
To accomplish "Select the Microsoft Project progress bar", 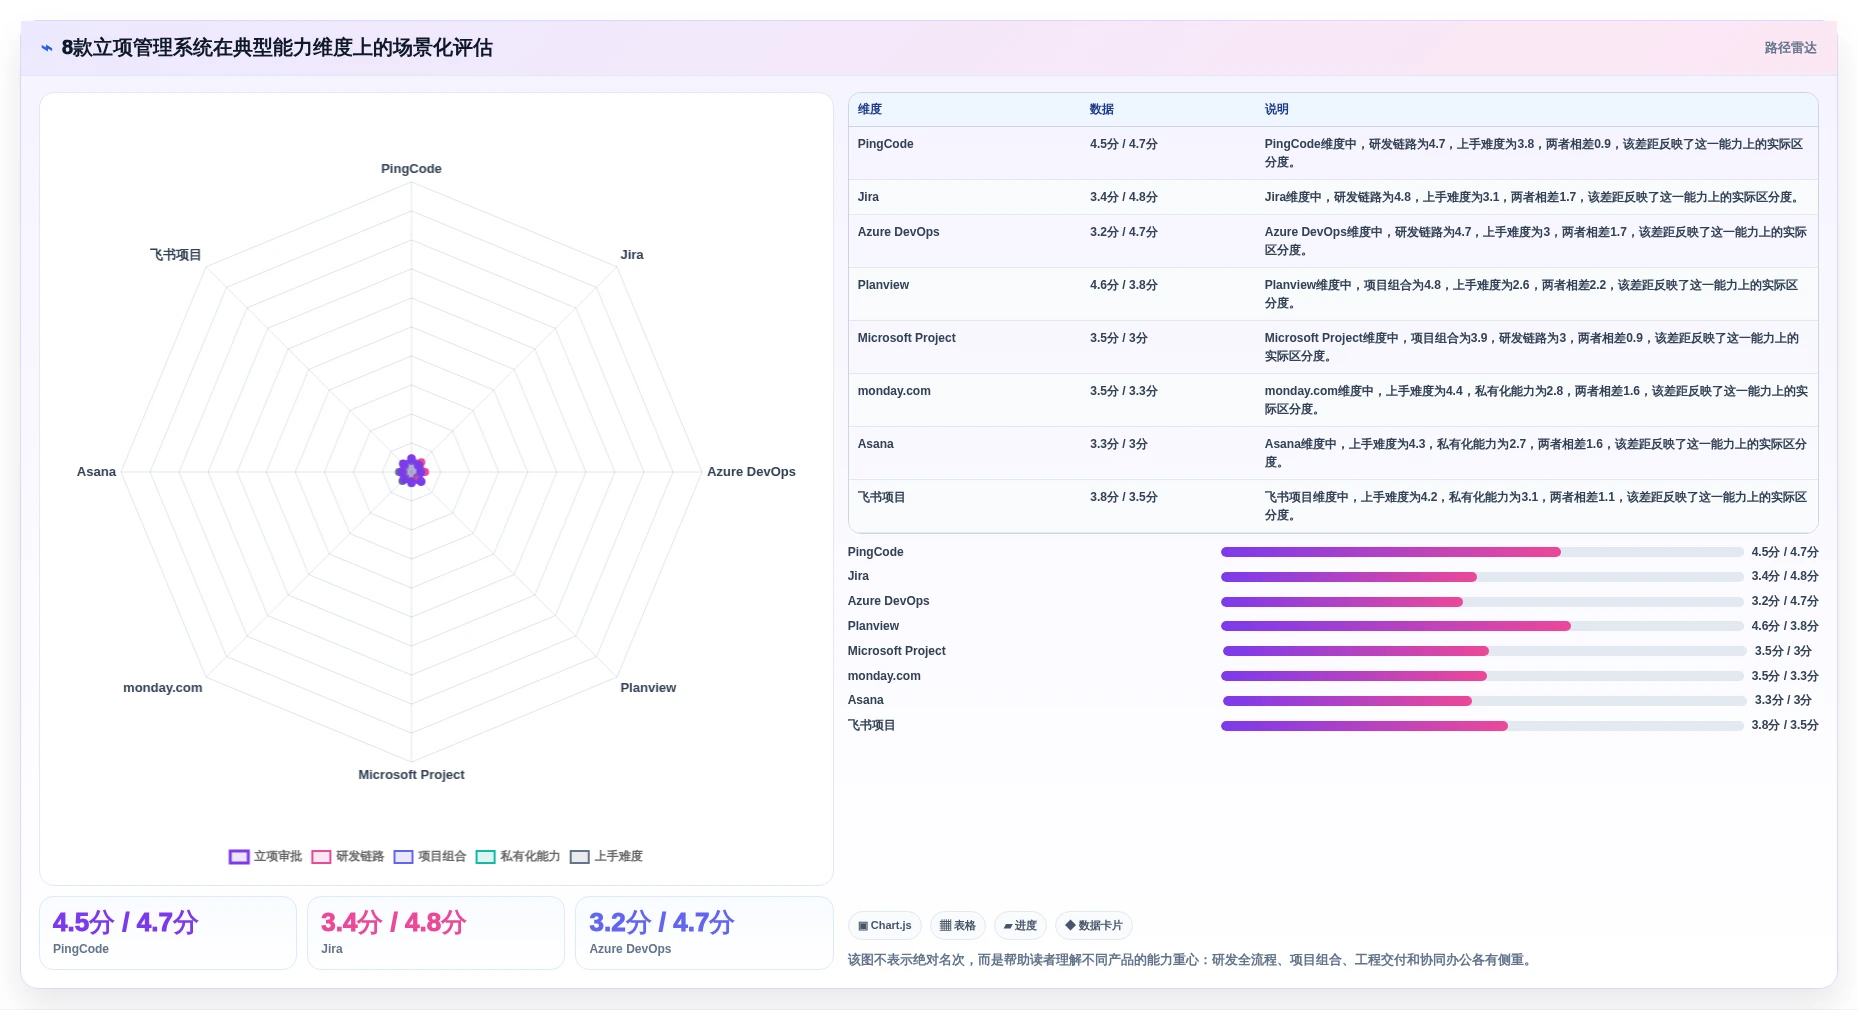I will click(x=1484, y=651).
